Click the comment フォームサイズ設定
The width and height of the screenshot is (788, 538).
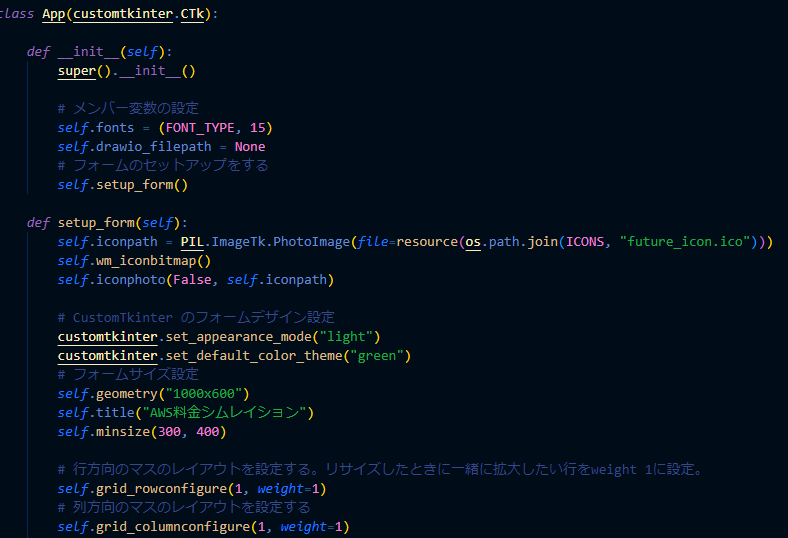coord(128,374)
